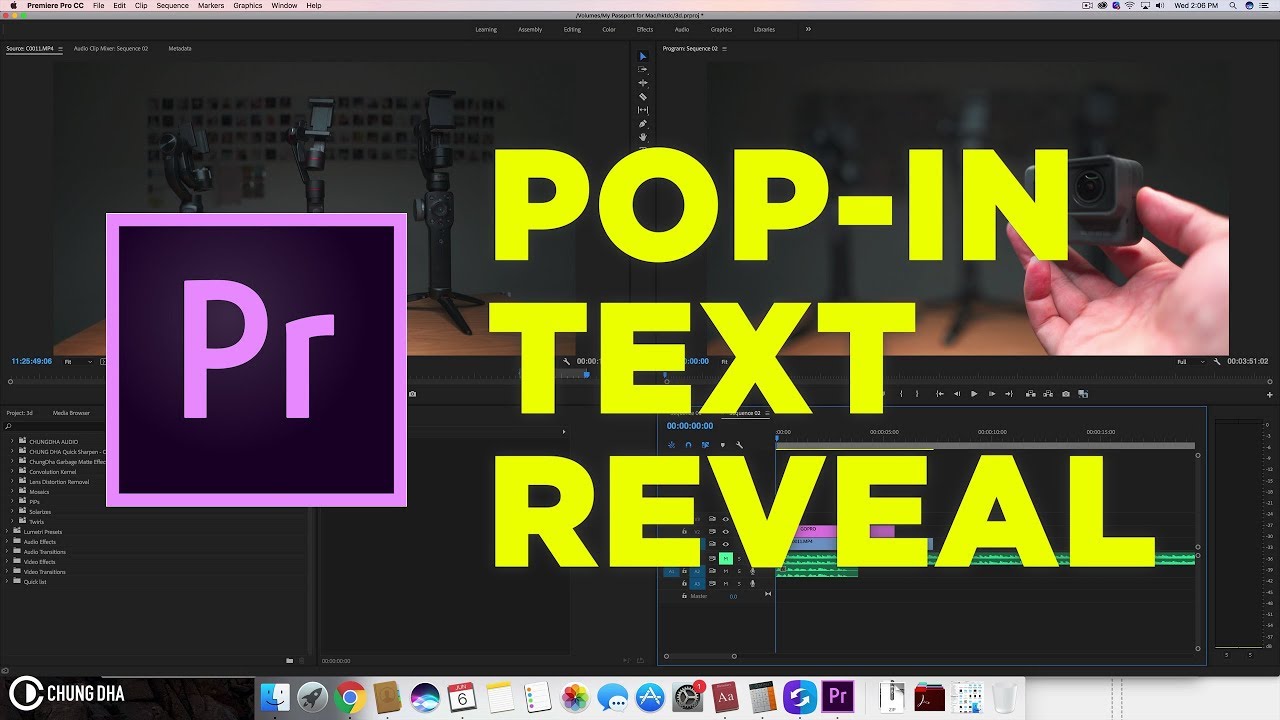The width and height of the screenshot is (1280, 720).
Task: Toggle V2 track output eye
Action: [726, 531]
